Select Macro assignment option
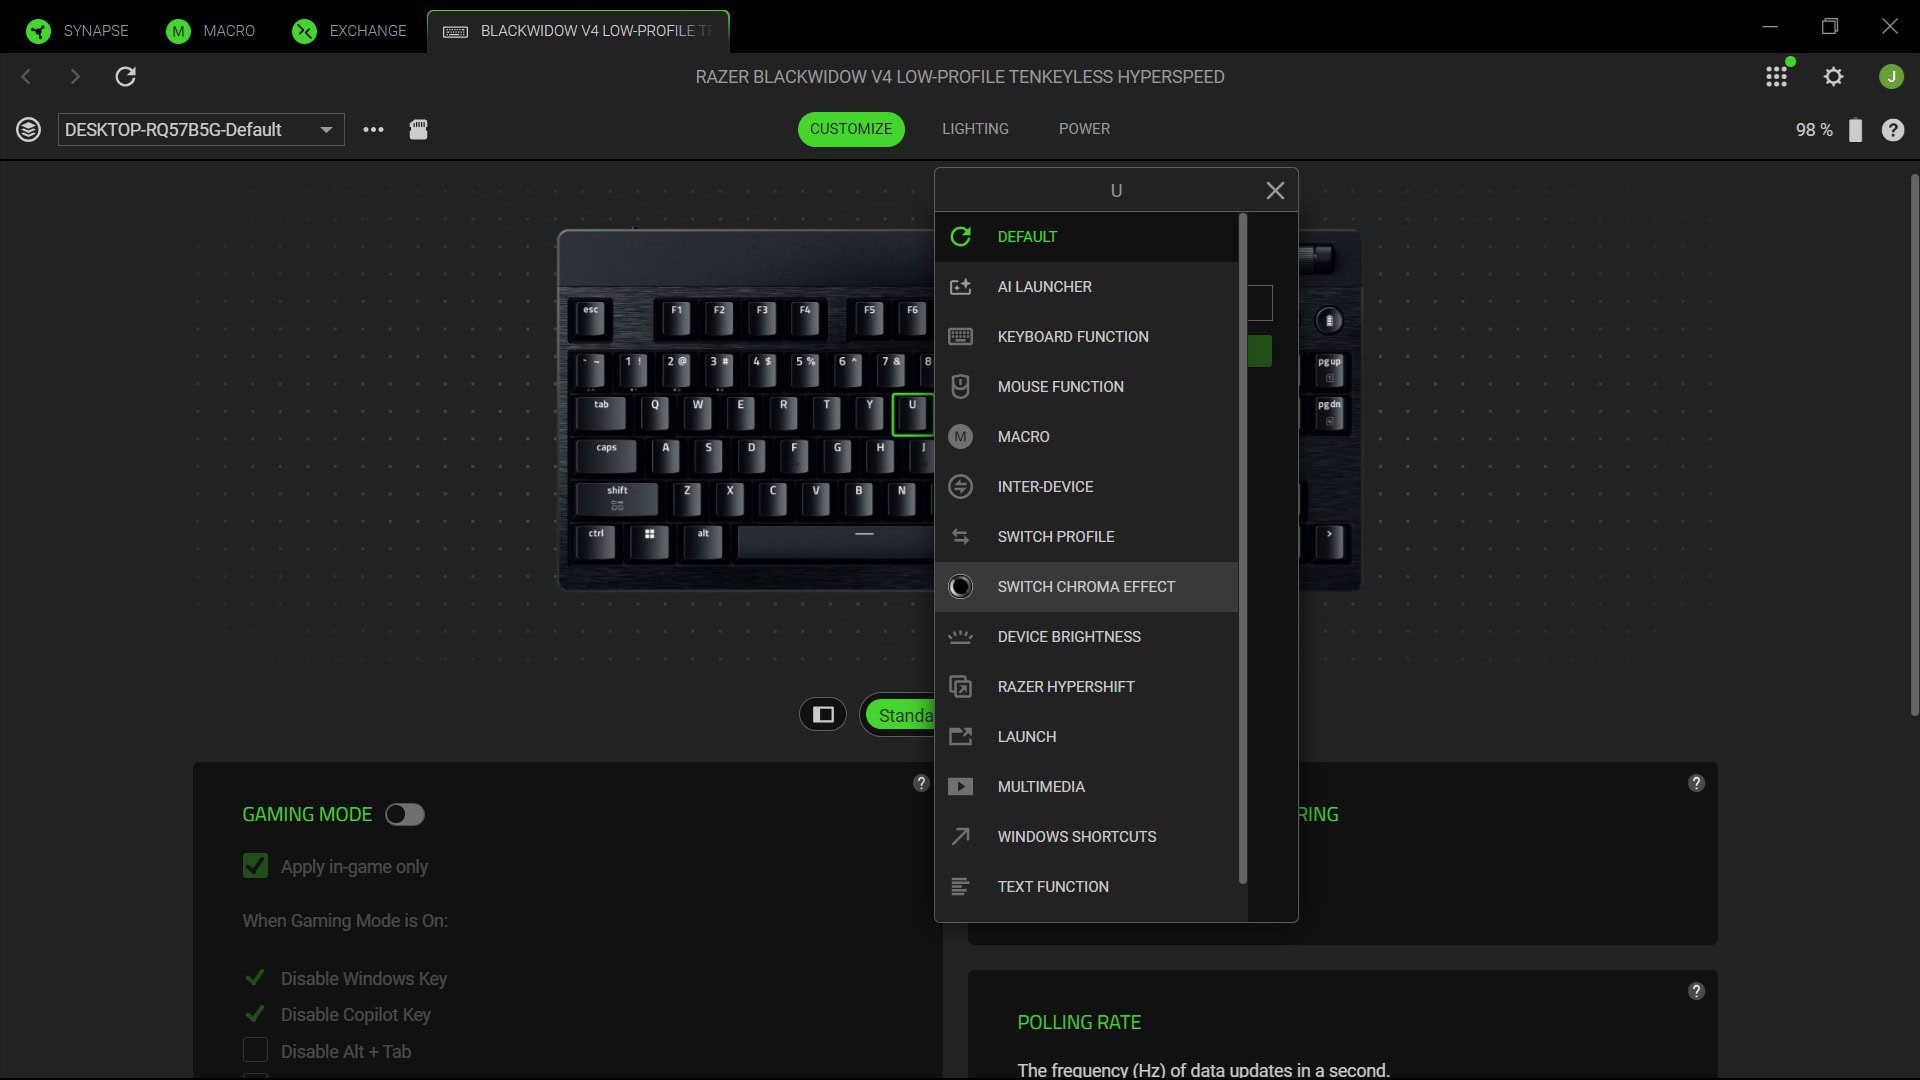This screenshot has width=1920, height=1080. (1087, 437)
